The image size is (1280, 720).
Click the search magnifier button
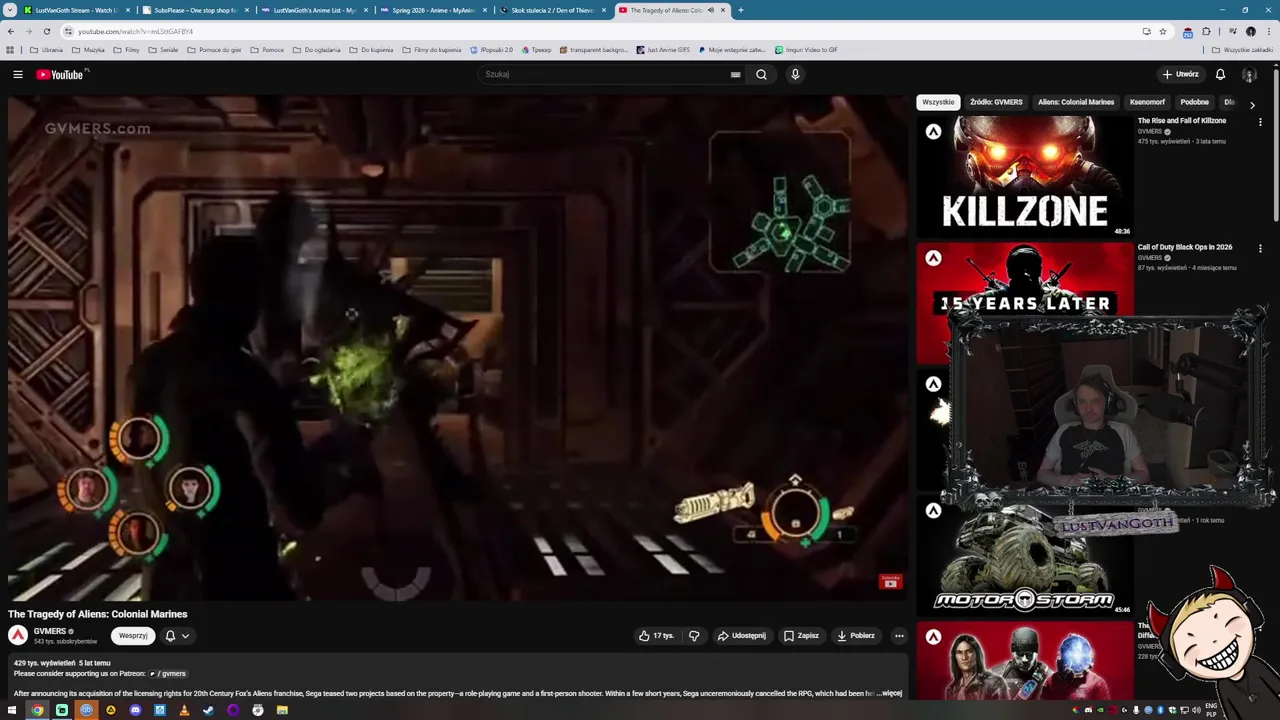pos(761,74)
